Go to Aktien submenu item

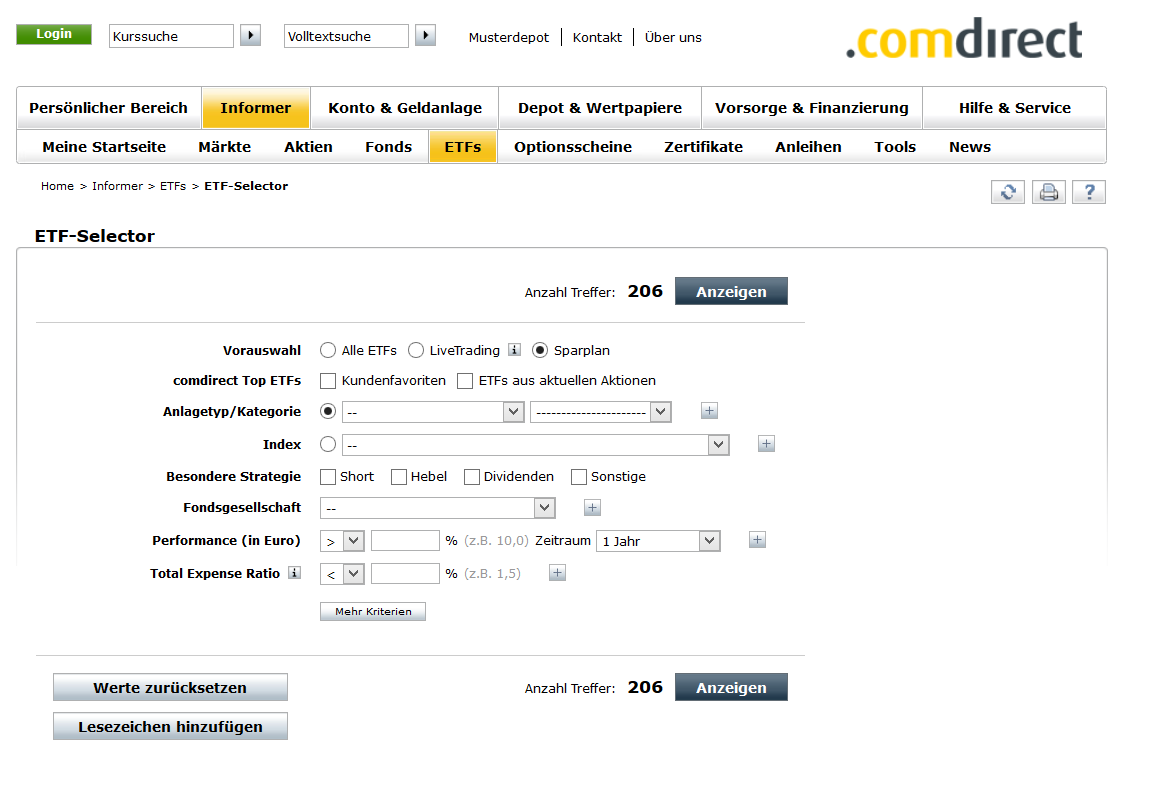tap(308, 147)
